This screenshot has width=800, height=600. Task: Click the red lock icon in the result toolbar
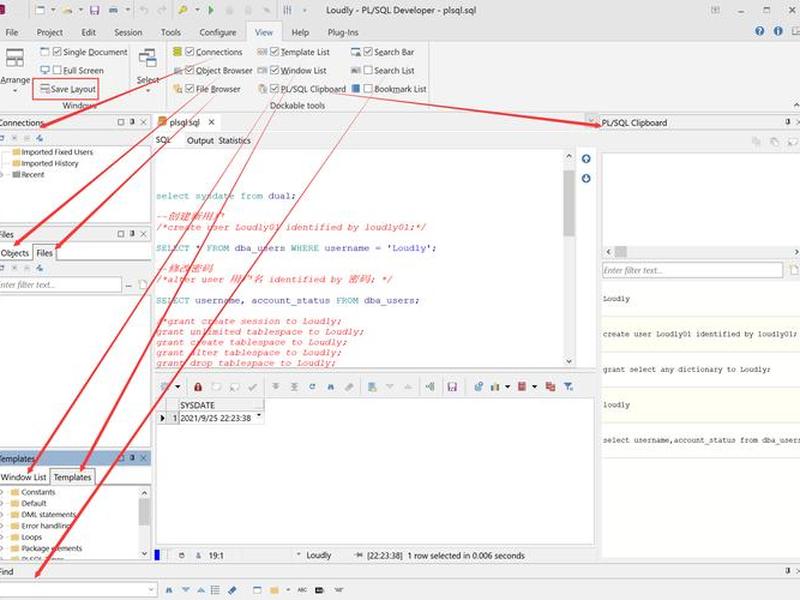click(198, 387)
